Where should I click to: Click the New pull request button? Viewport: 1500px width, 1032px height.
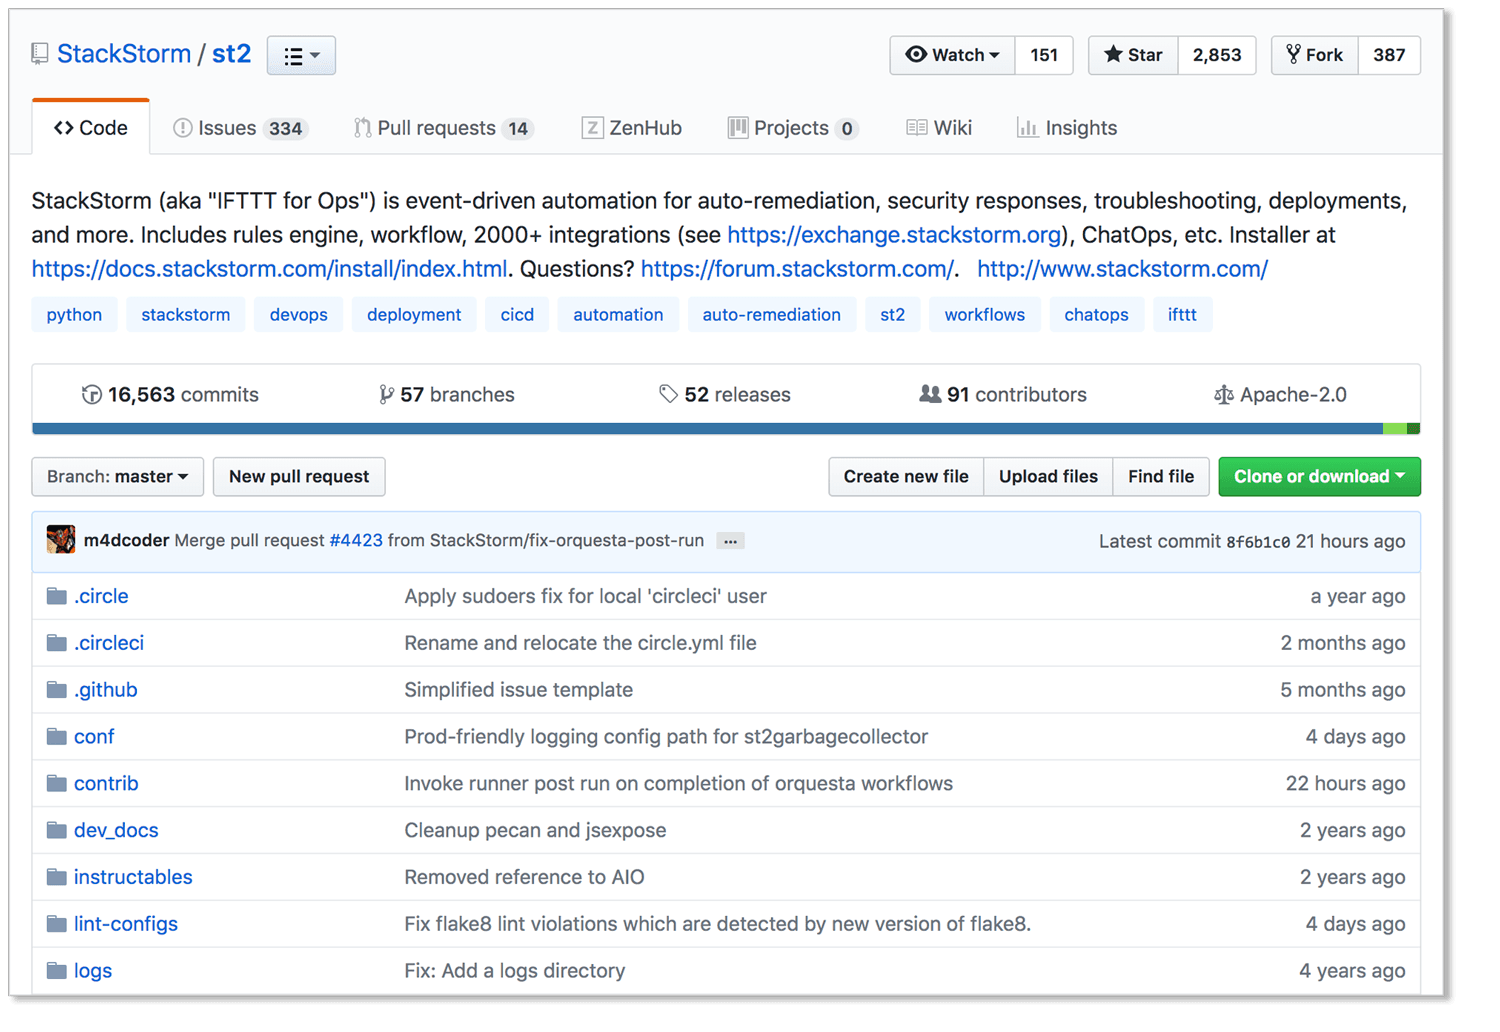point(299,477)
